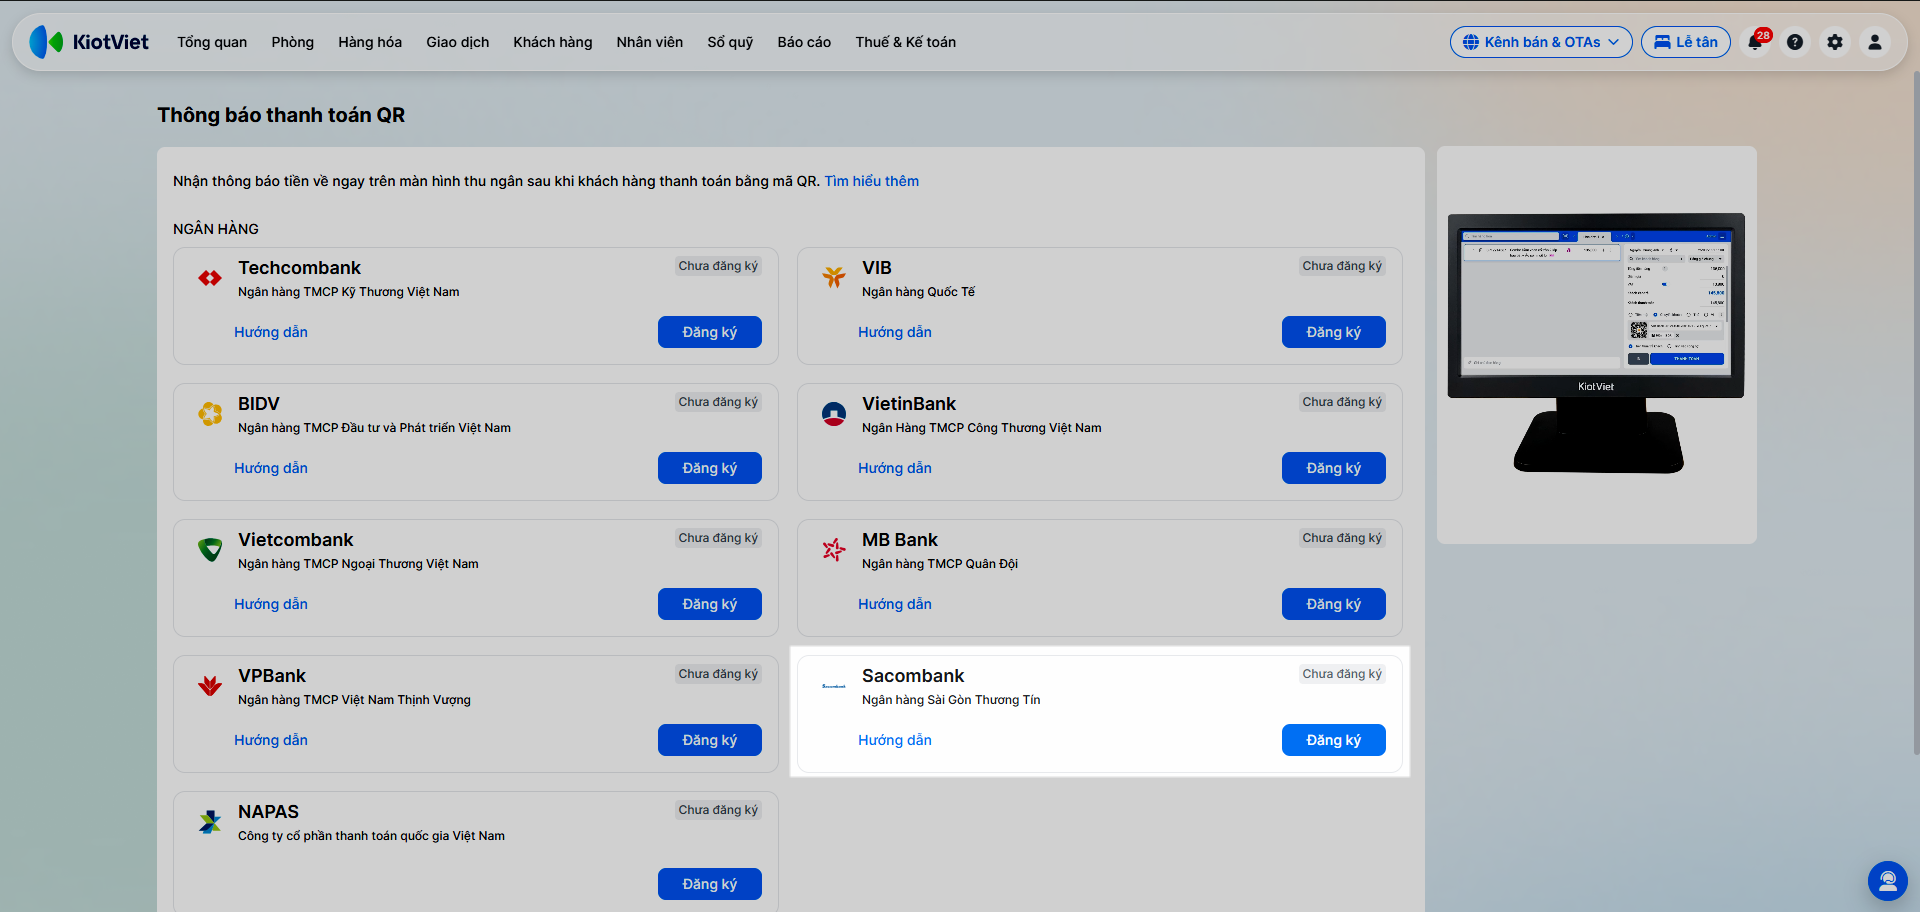
Task: Open the settings gear icon
Action: click(1835, 42)
